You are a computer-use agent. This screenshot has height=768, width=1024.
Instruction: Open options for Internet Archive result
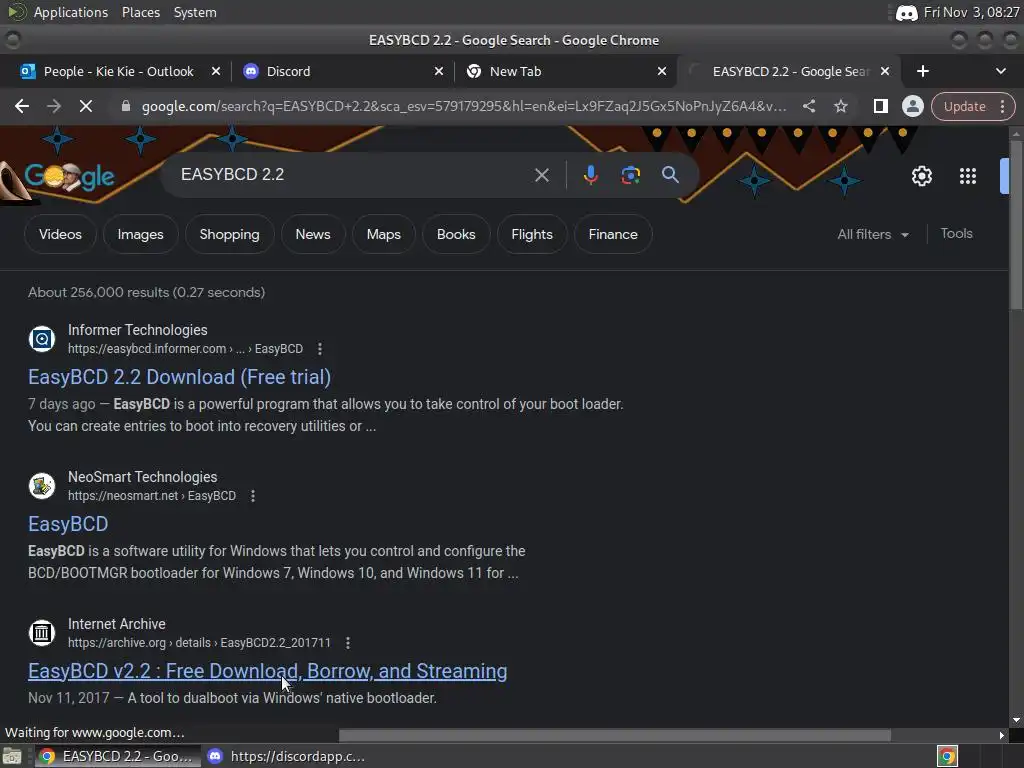(347, 643)
